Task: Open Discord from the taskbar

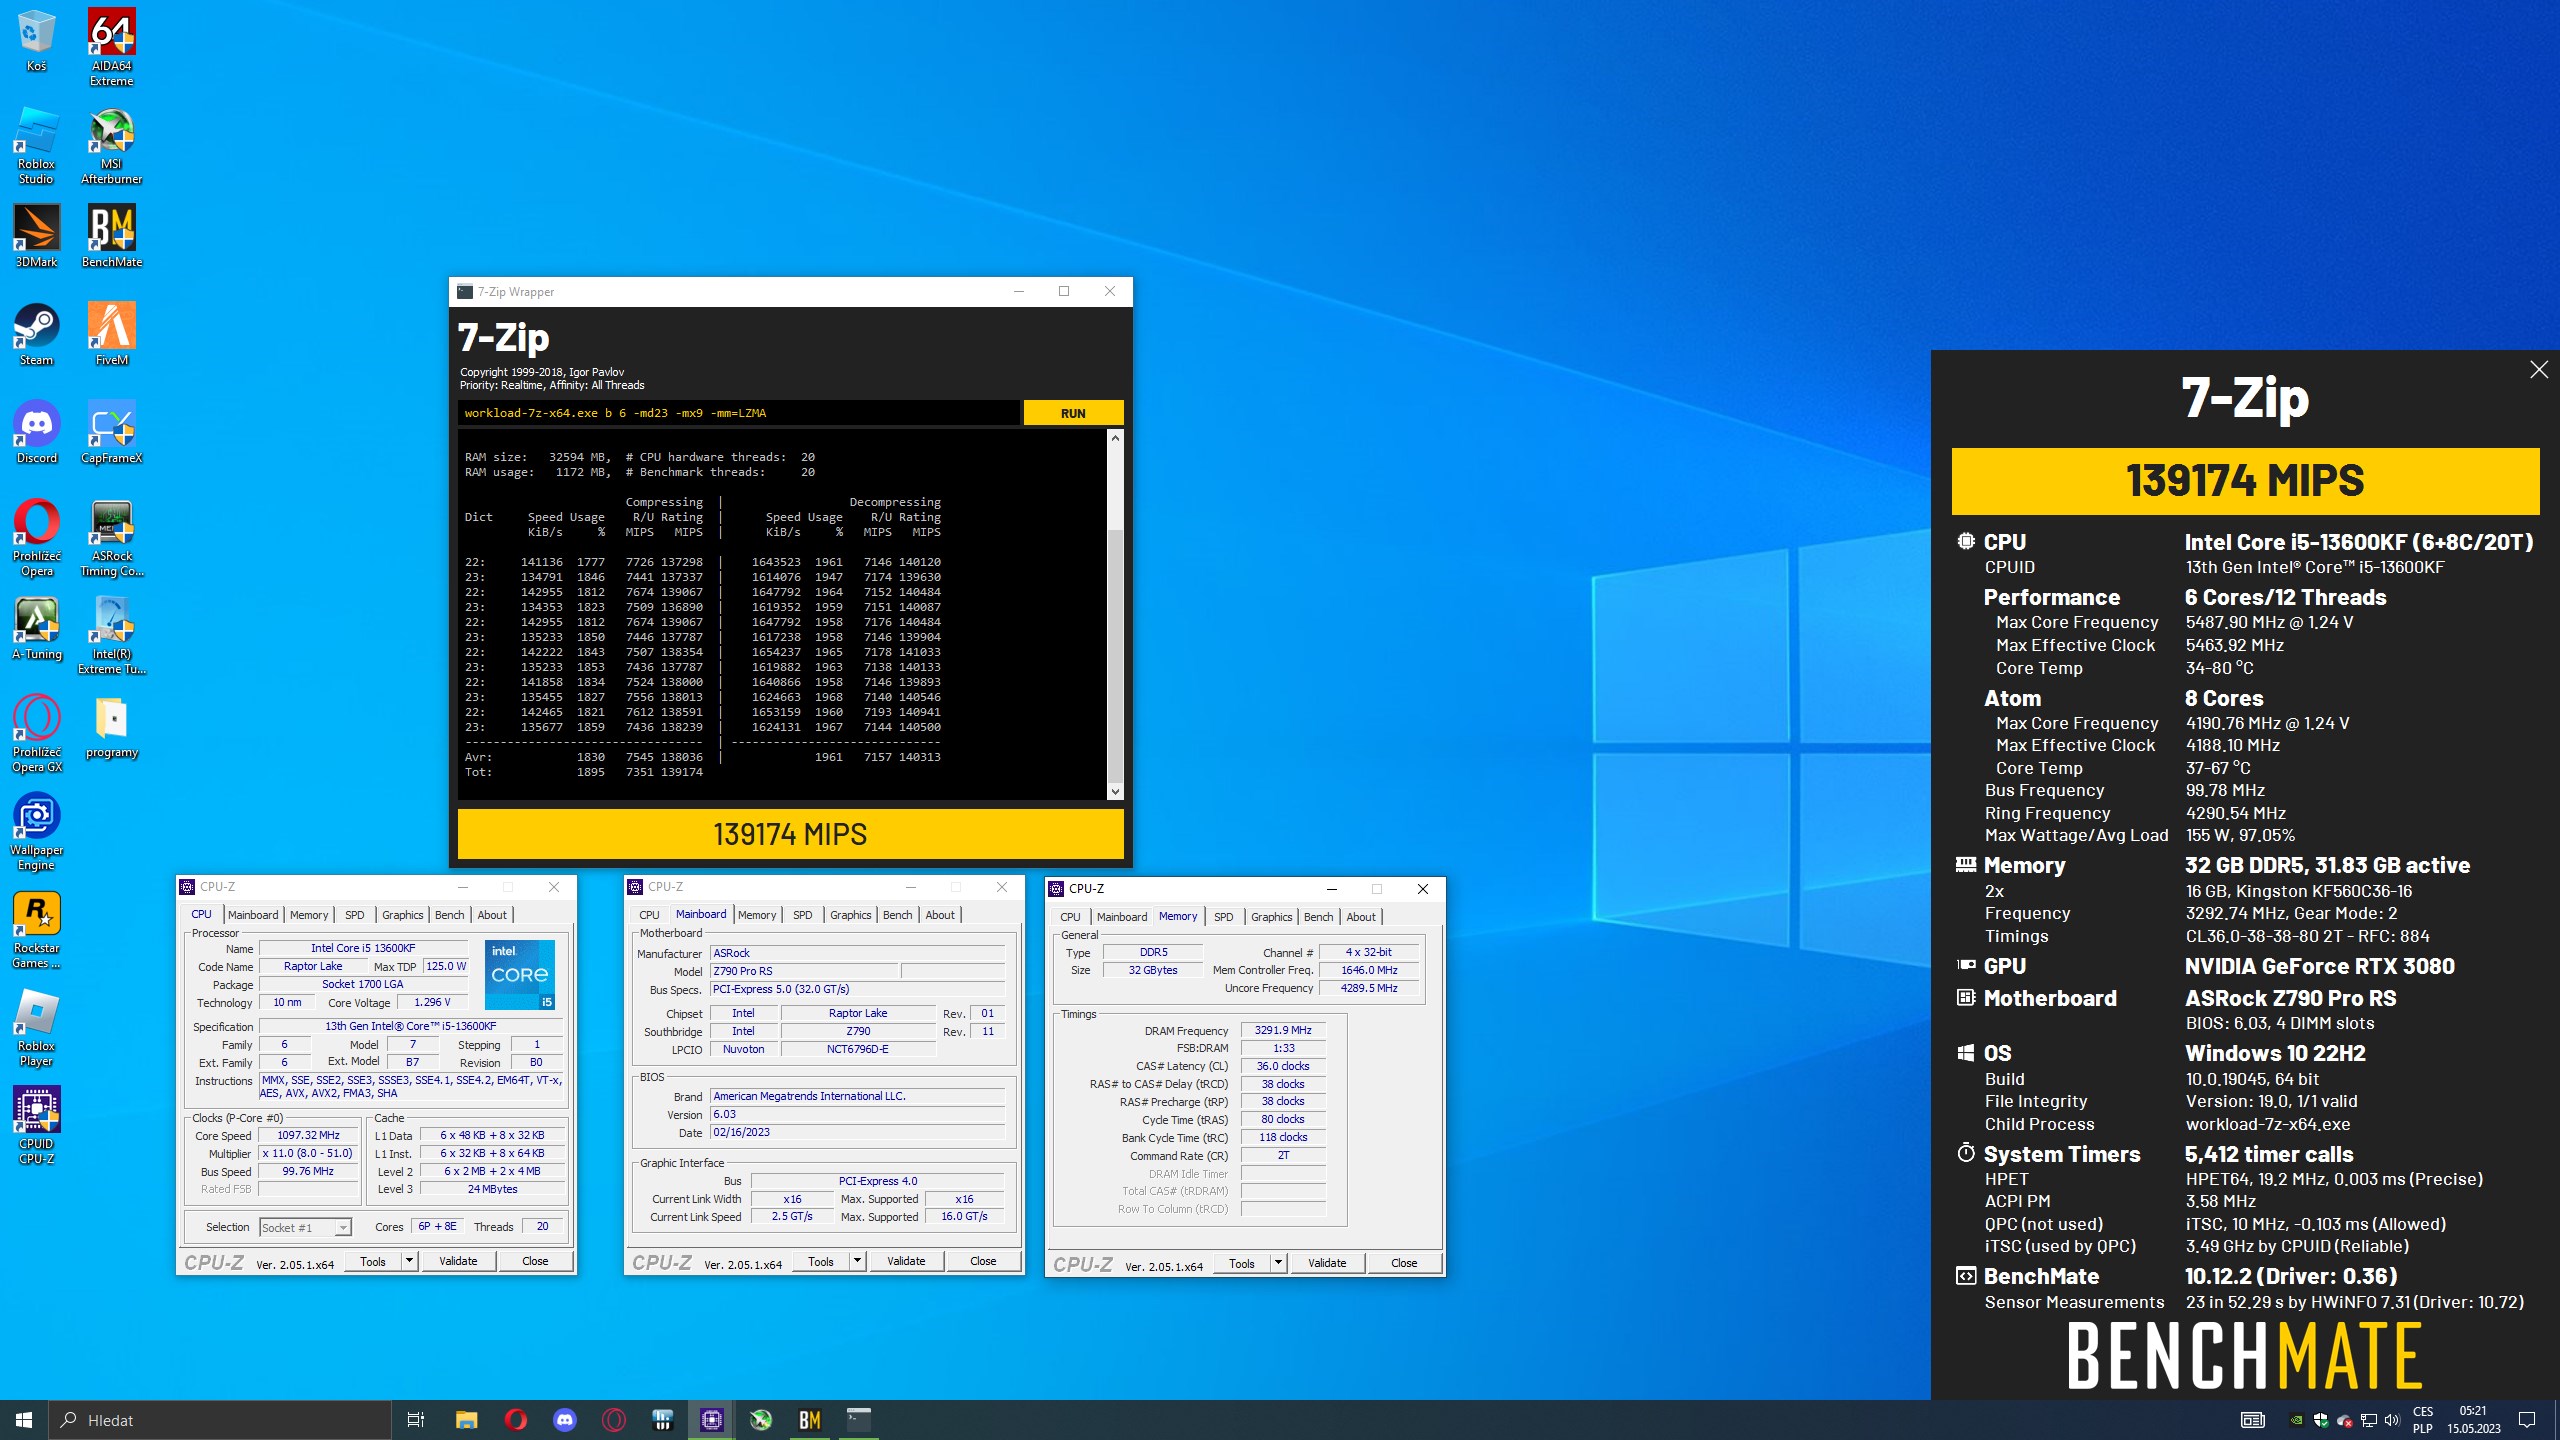Action: click(x=565, y=1420)
